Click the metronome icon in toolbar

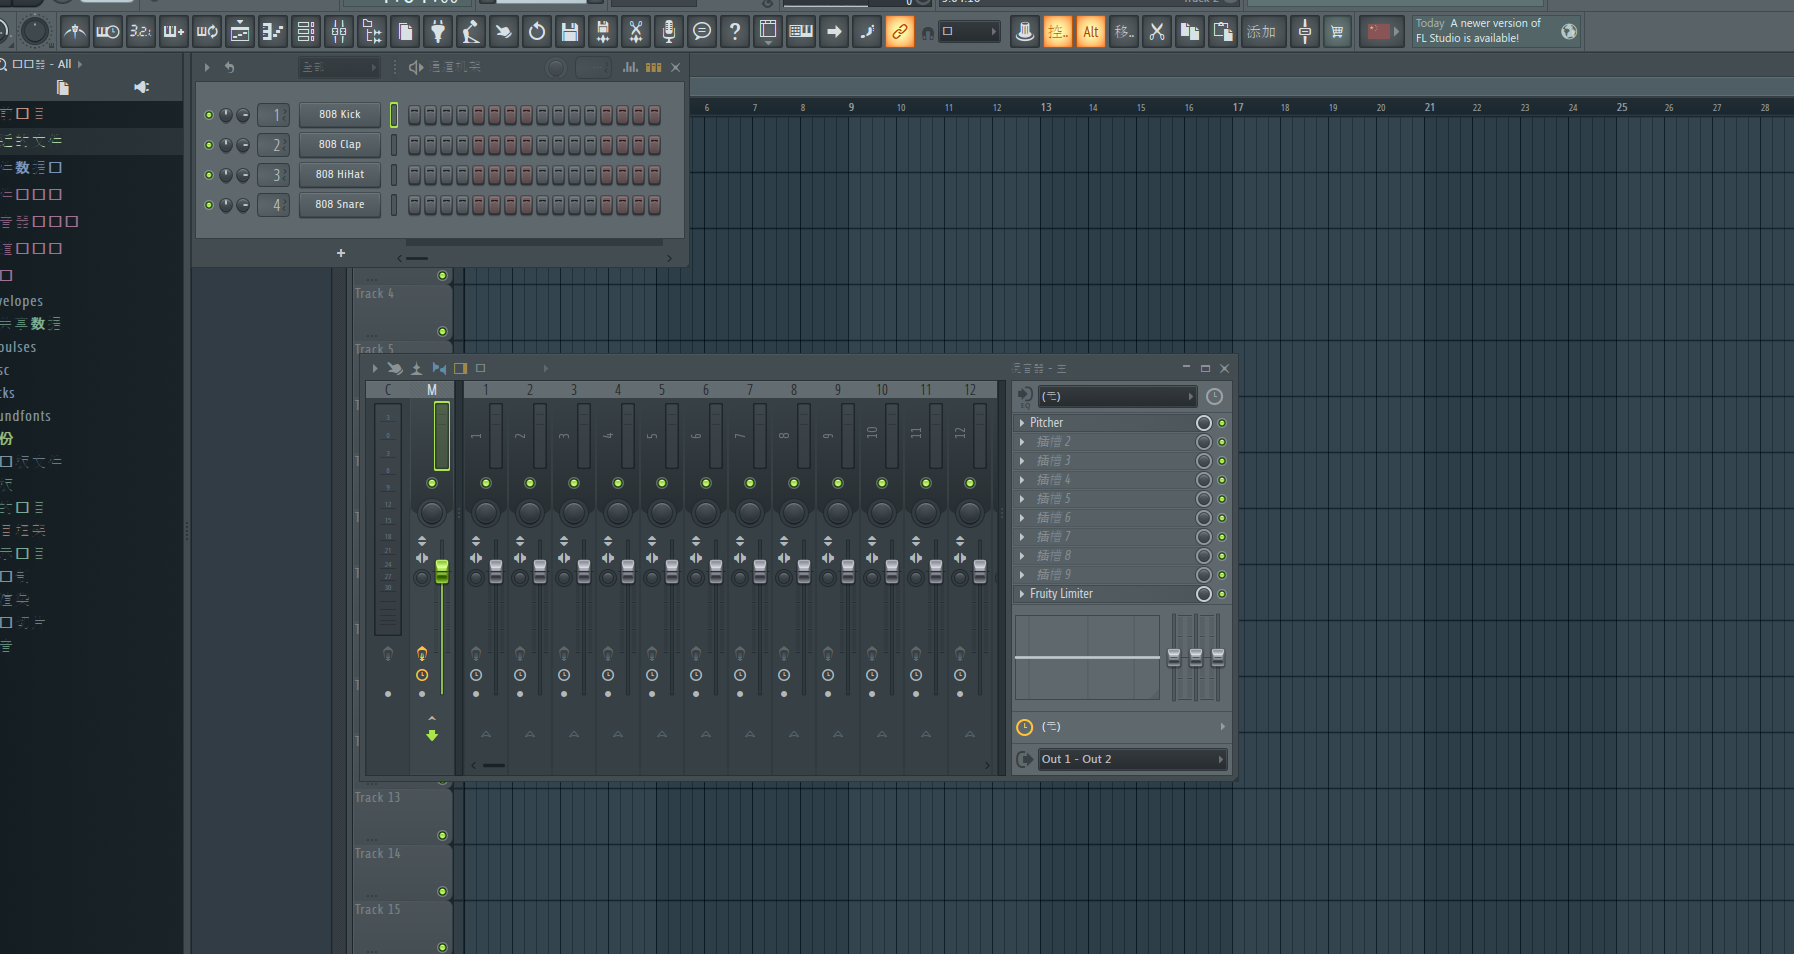pos(75,32)
